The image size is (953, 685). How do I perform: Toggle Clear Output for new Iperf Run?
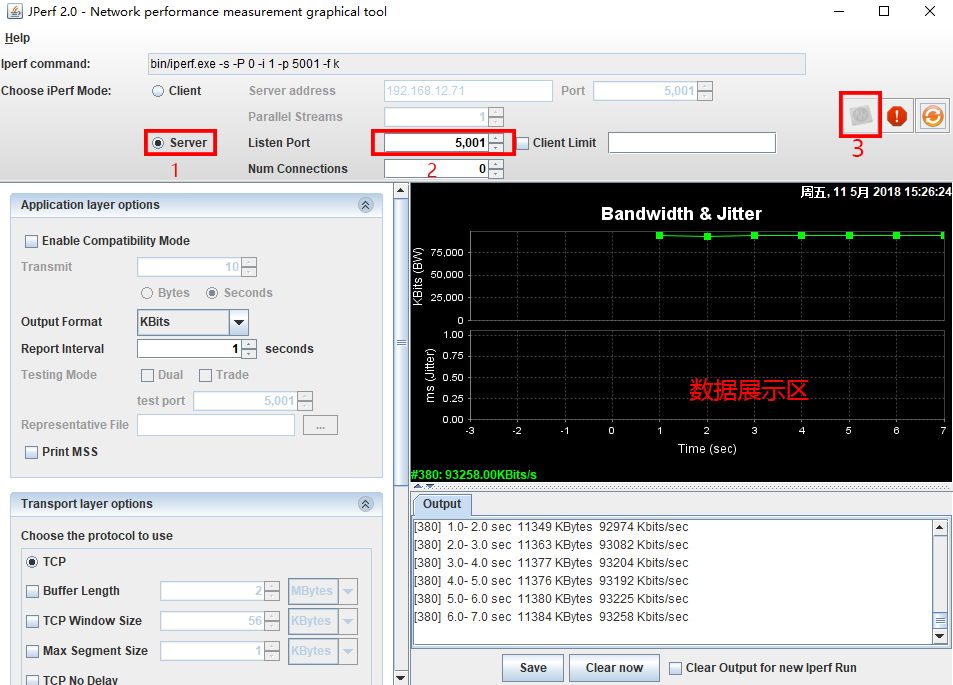tap(676, 668)
